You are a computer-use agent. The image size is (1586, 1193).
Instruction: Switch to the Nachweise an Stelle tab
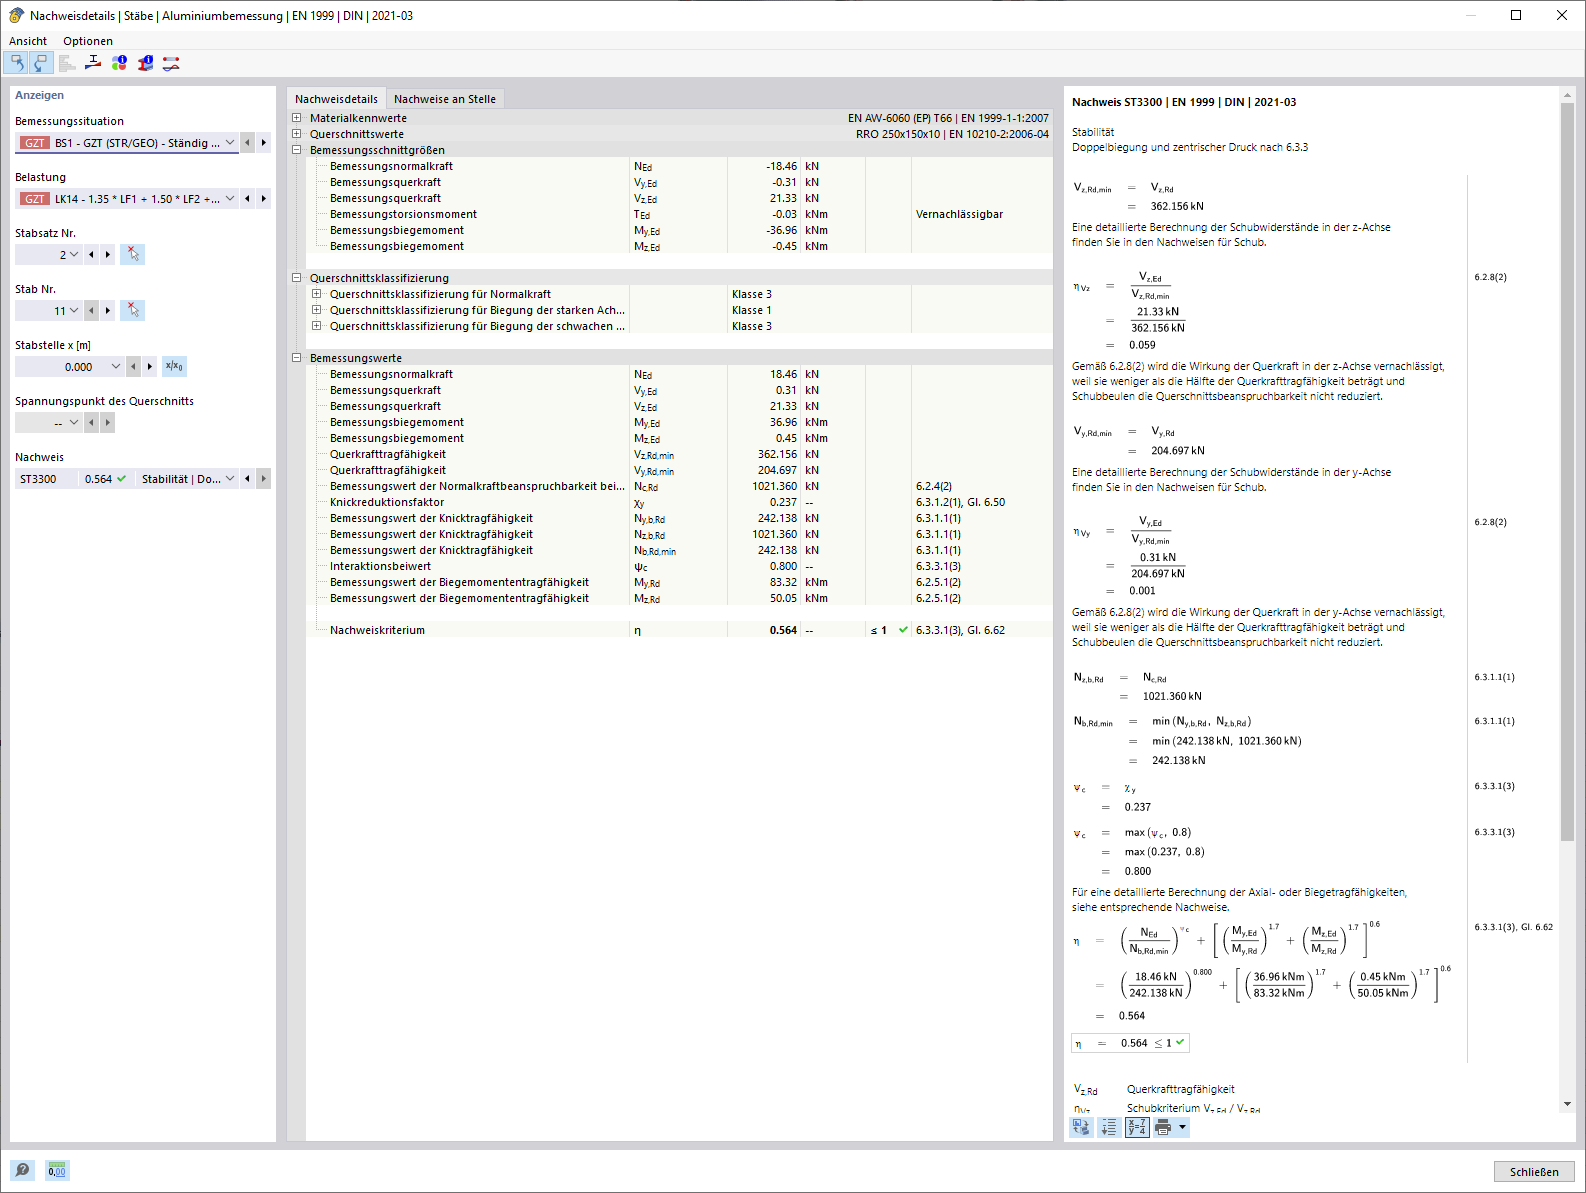click(445, 99)
